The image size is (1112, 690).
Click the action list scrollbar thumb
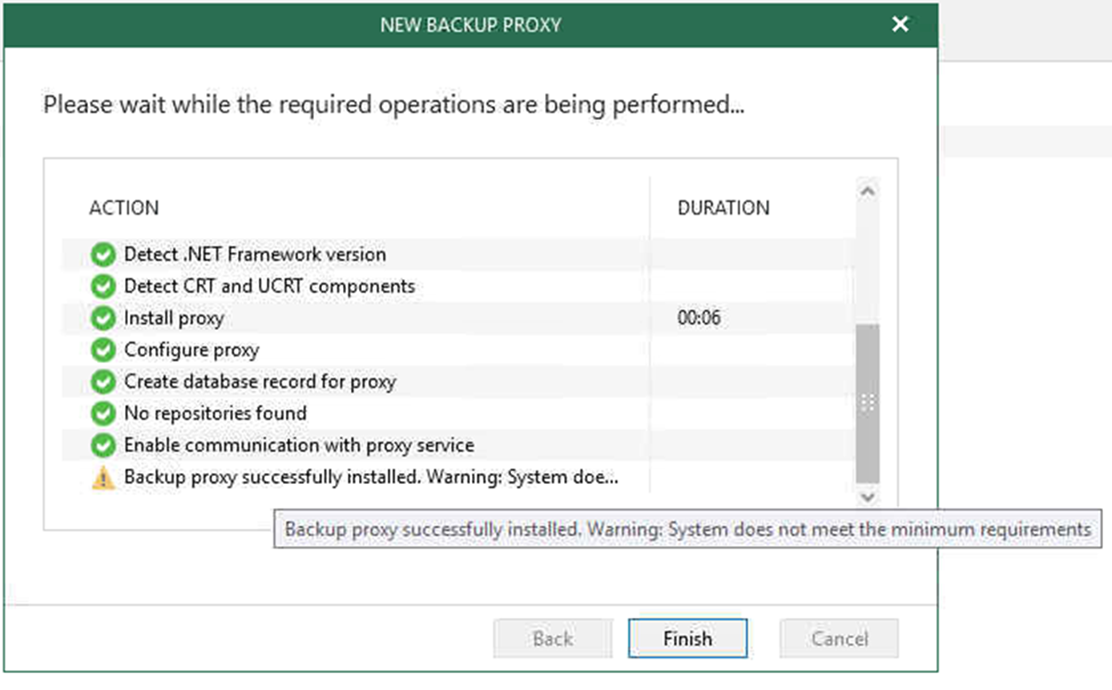[867, 403]
